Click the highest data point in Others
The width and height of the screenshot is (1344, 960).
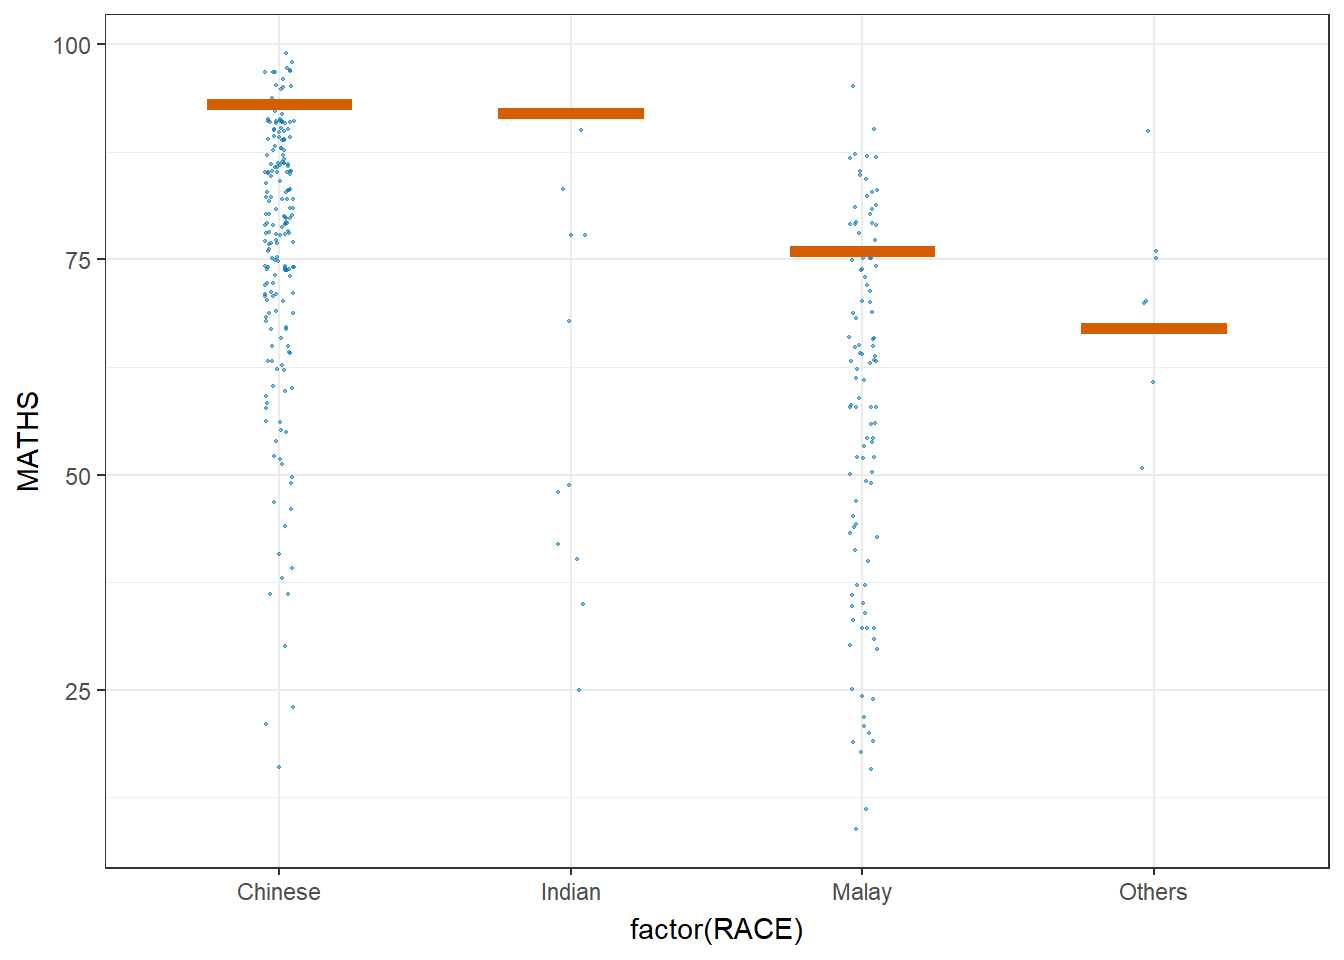click(1148, 131)
